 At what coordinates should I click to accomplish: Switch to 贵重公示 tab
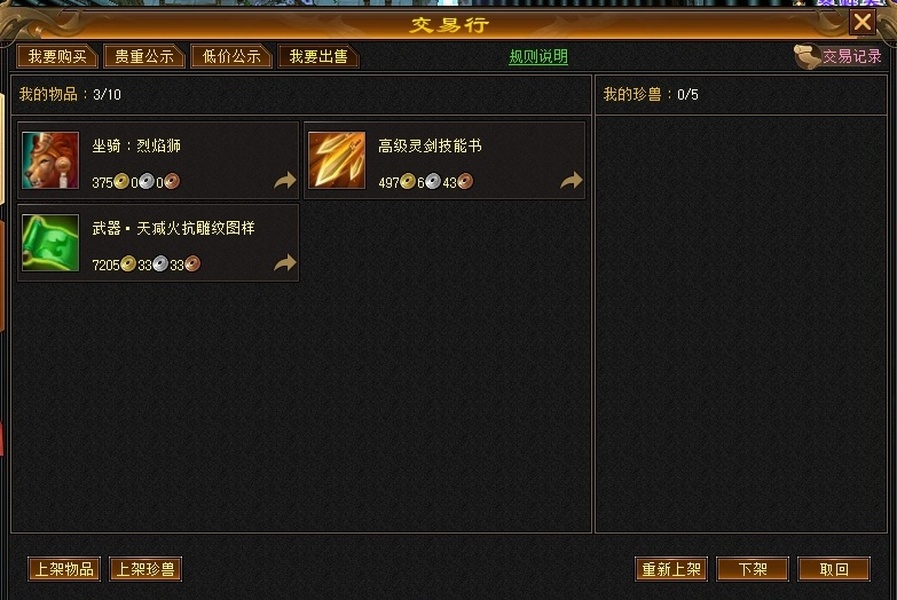[144, 57]
